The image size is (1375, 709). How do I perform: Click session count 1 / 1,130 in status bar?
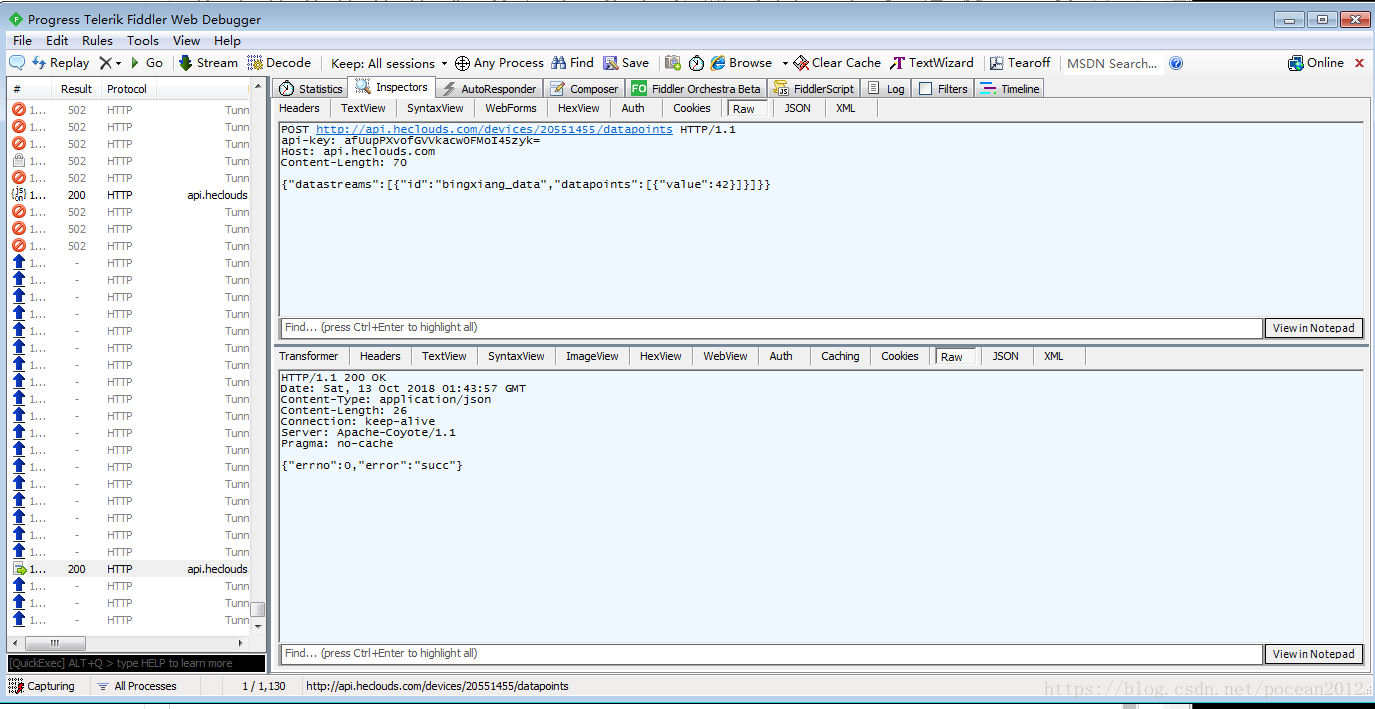pyautogui.click(x=264, y=686)
